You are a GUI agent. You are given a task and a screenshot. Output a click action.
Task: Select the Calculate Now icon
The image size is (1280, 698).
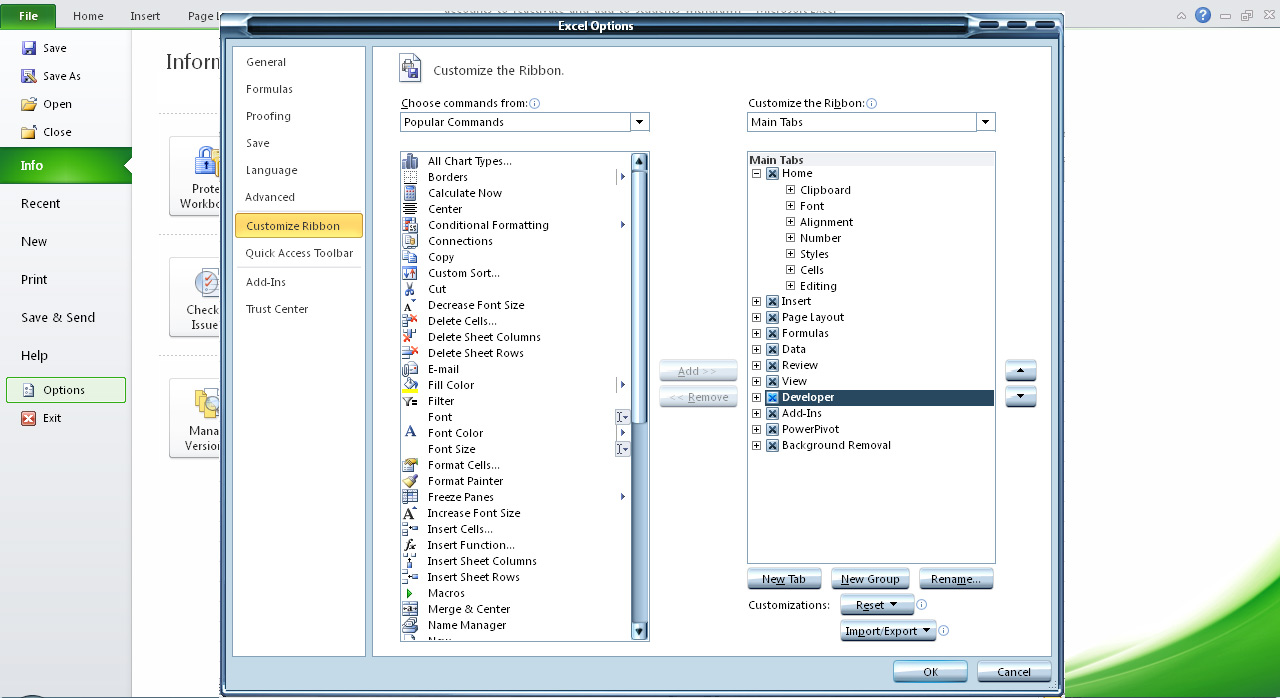click(410, 193)
